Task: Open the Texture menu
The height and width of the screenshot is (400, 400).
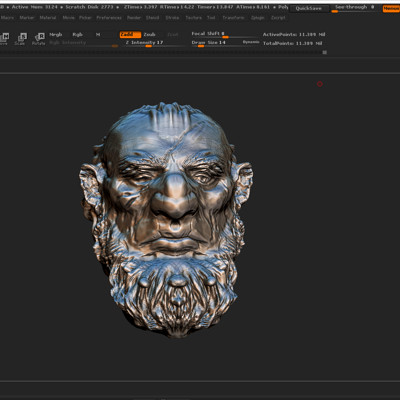Action: pyautogui.click(x=194, y=18)
